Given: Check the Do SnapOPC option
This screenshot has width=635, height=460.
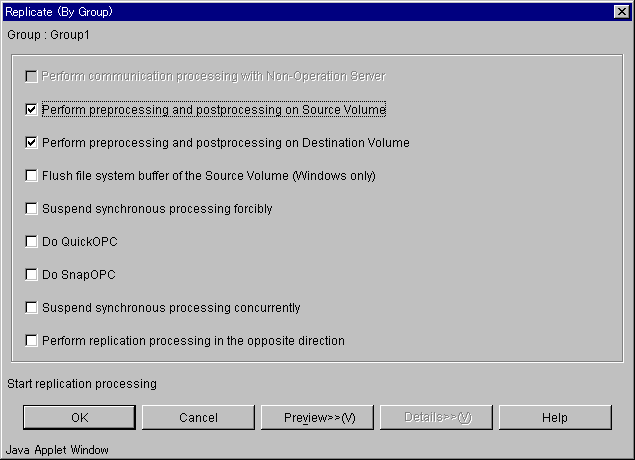Looking at the screenshot, I should [x=31, y=275].
